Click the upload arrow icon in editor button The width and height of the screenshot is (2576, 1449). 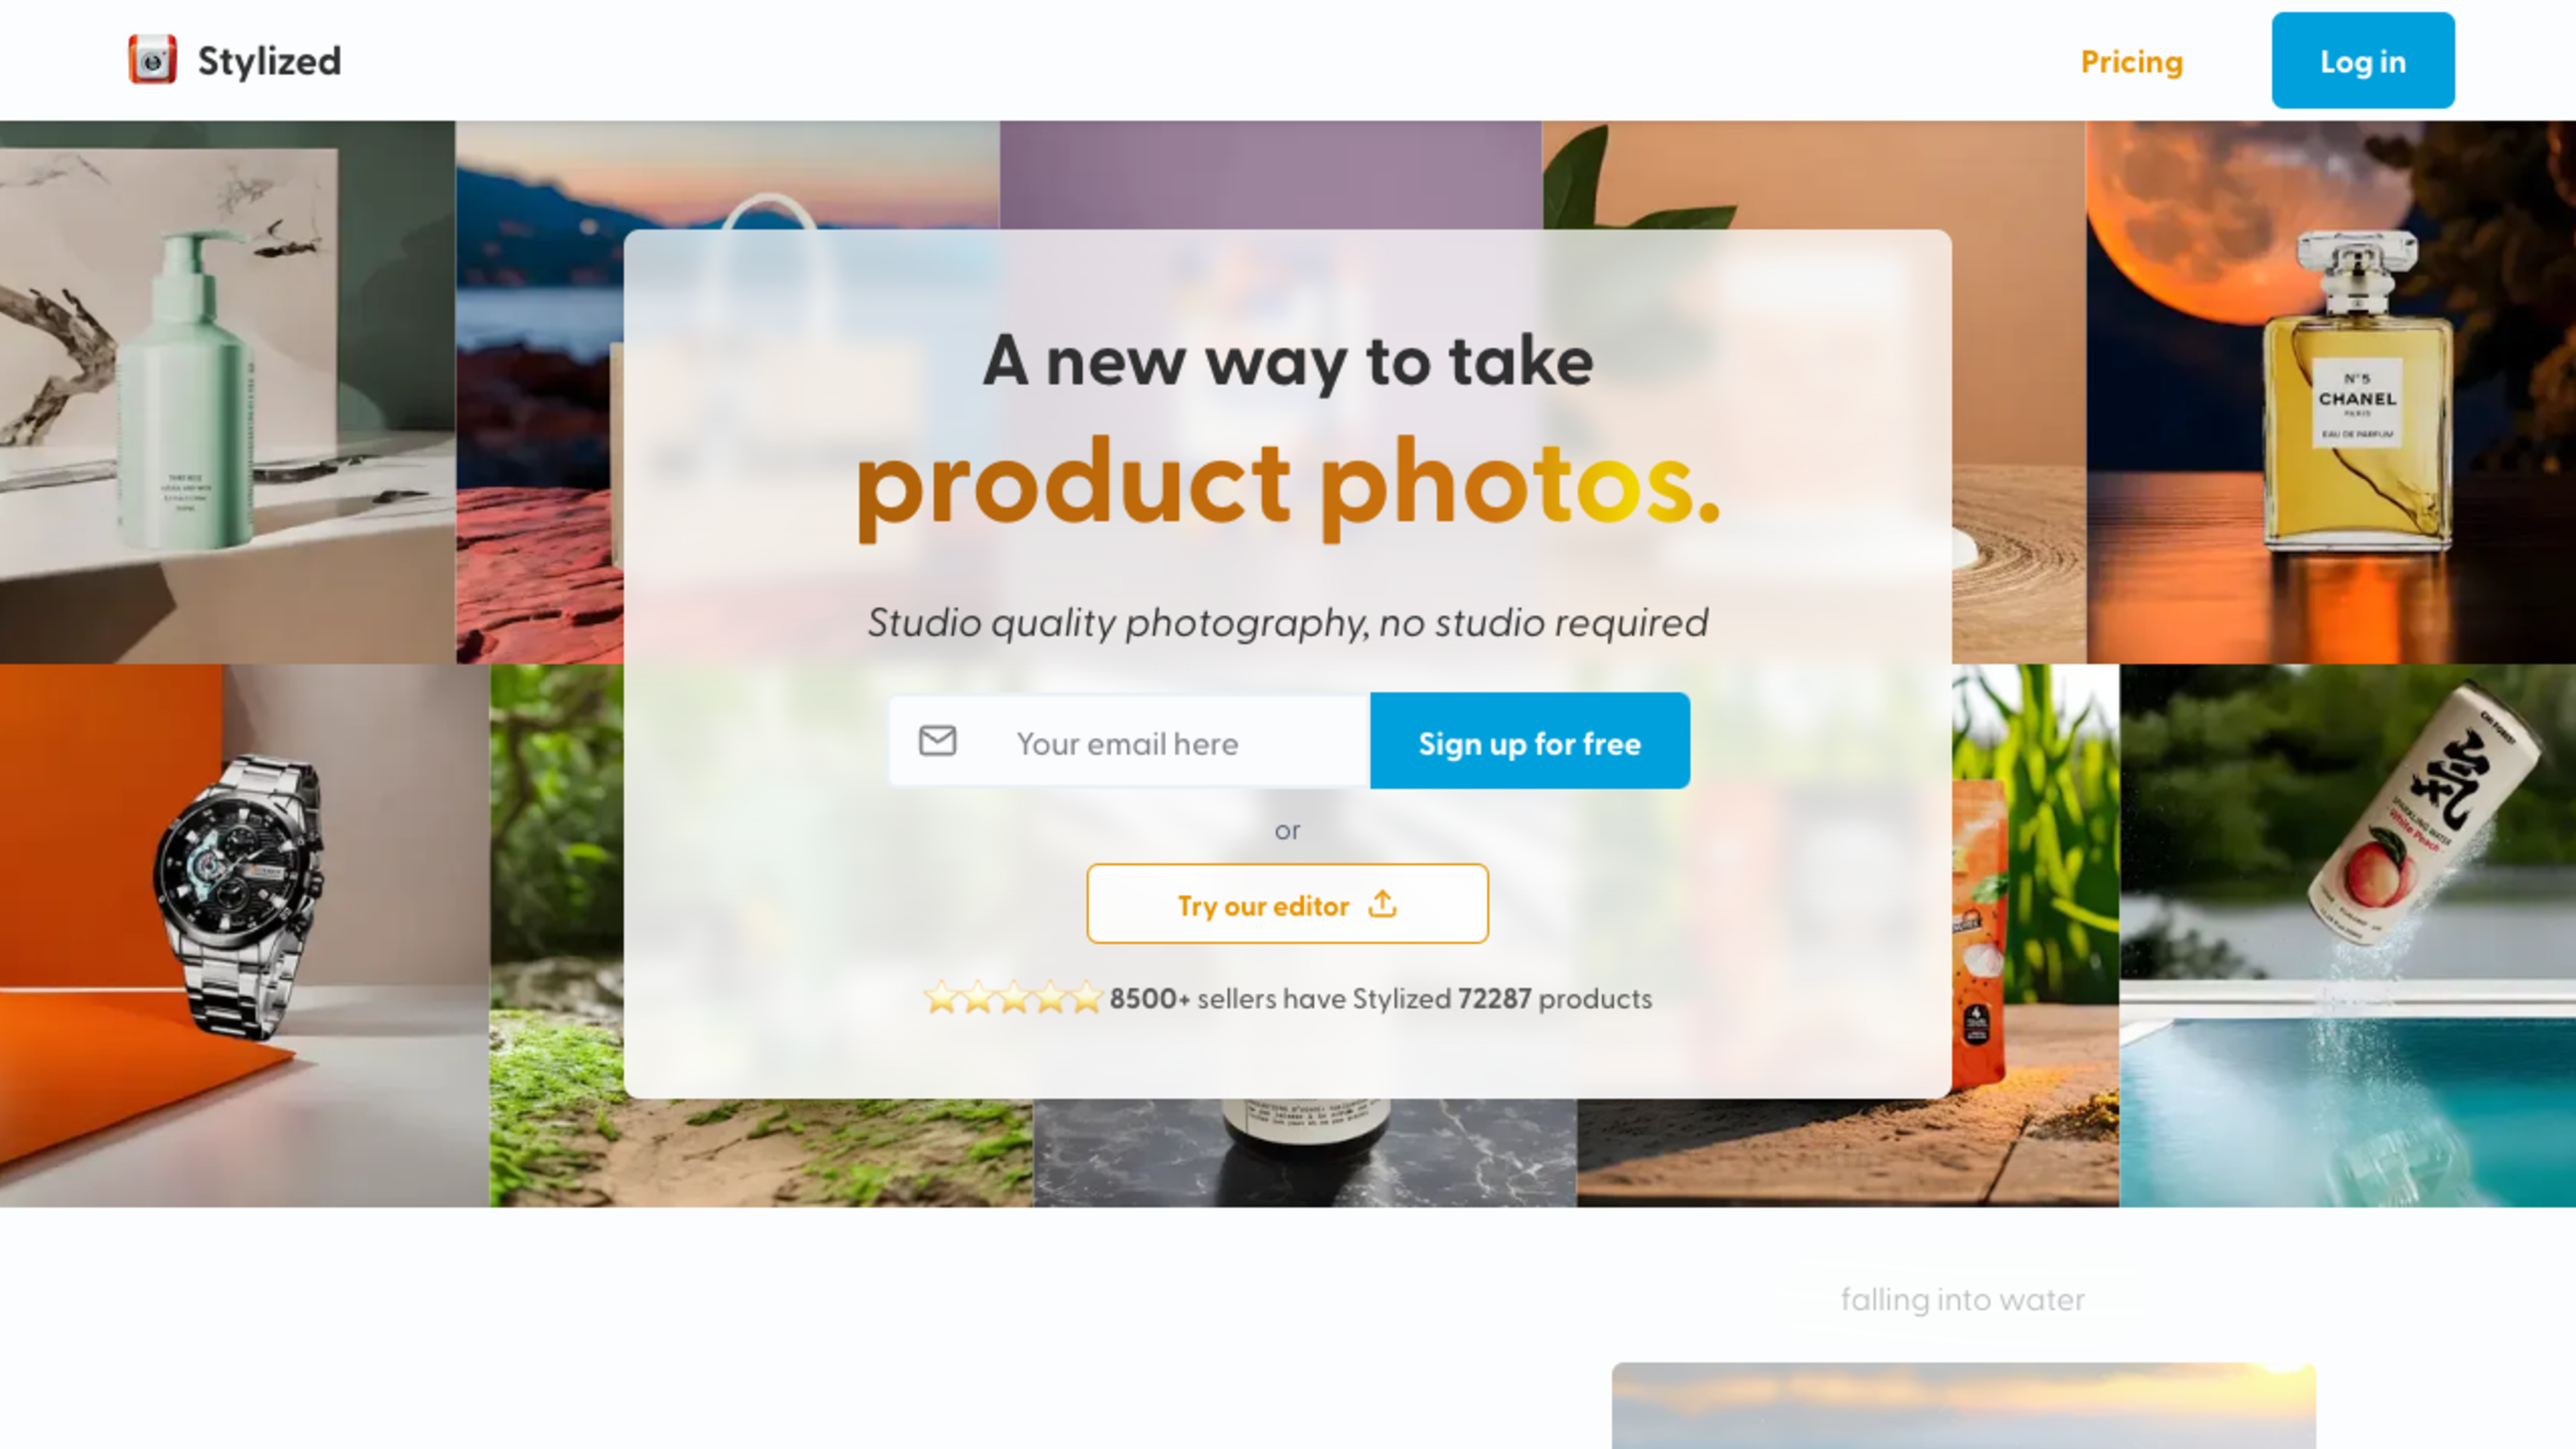point(1382,904)
